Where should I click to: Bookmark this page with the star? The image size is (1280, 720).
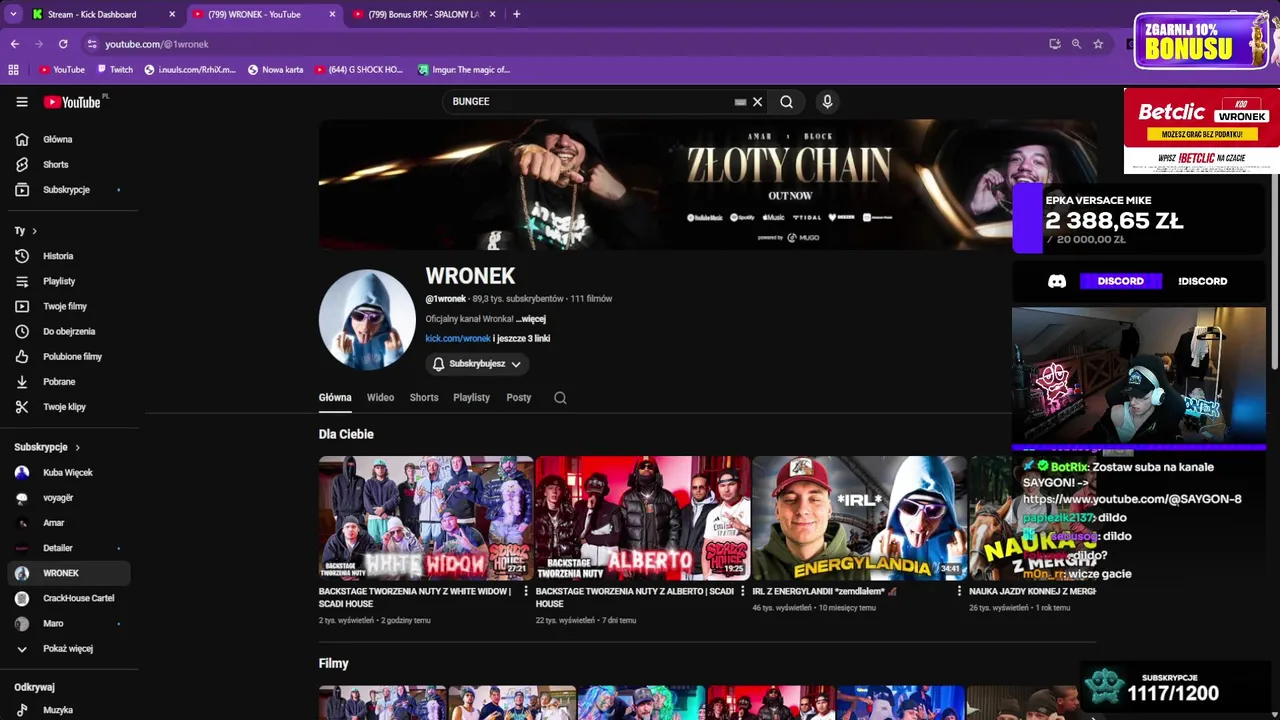tap(1098, 44)
